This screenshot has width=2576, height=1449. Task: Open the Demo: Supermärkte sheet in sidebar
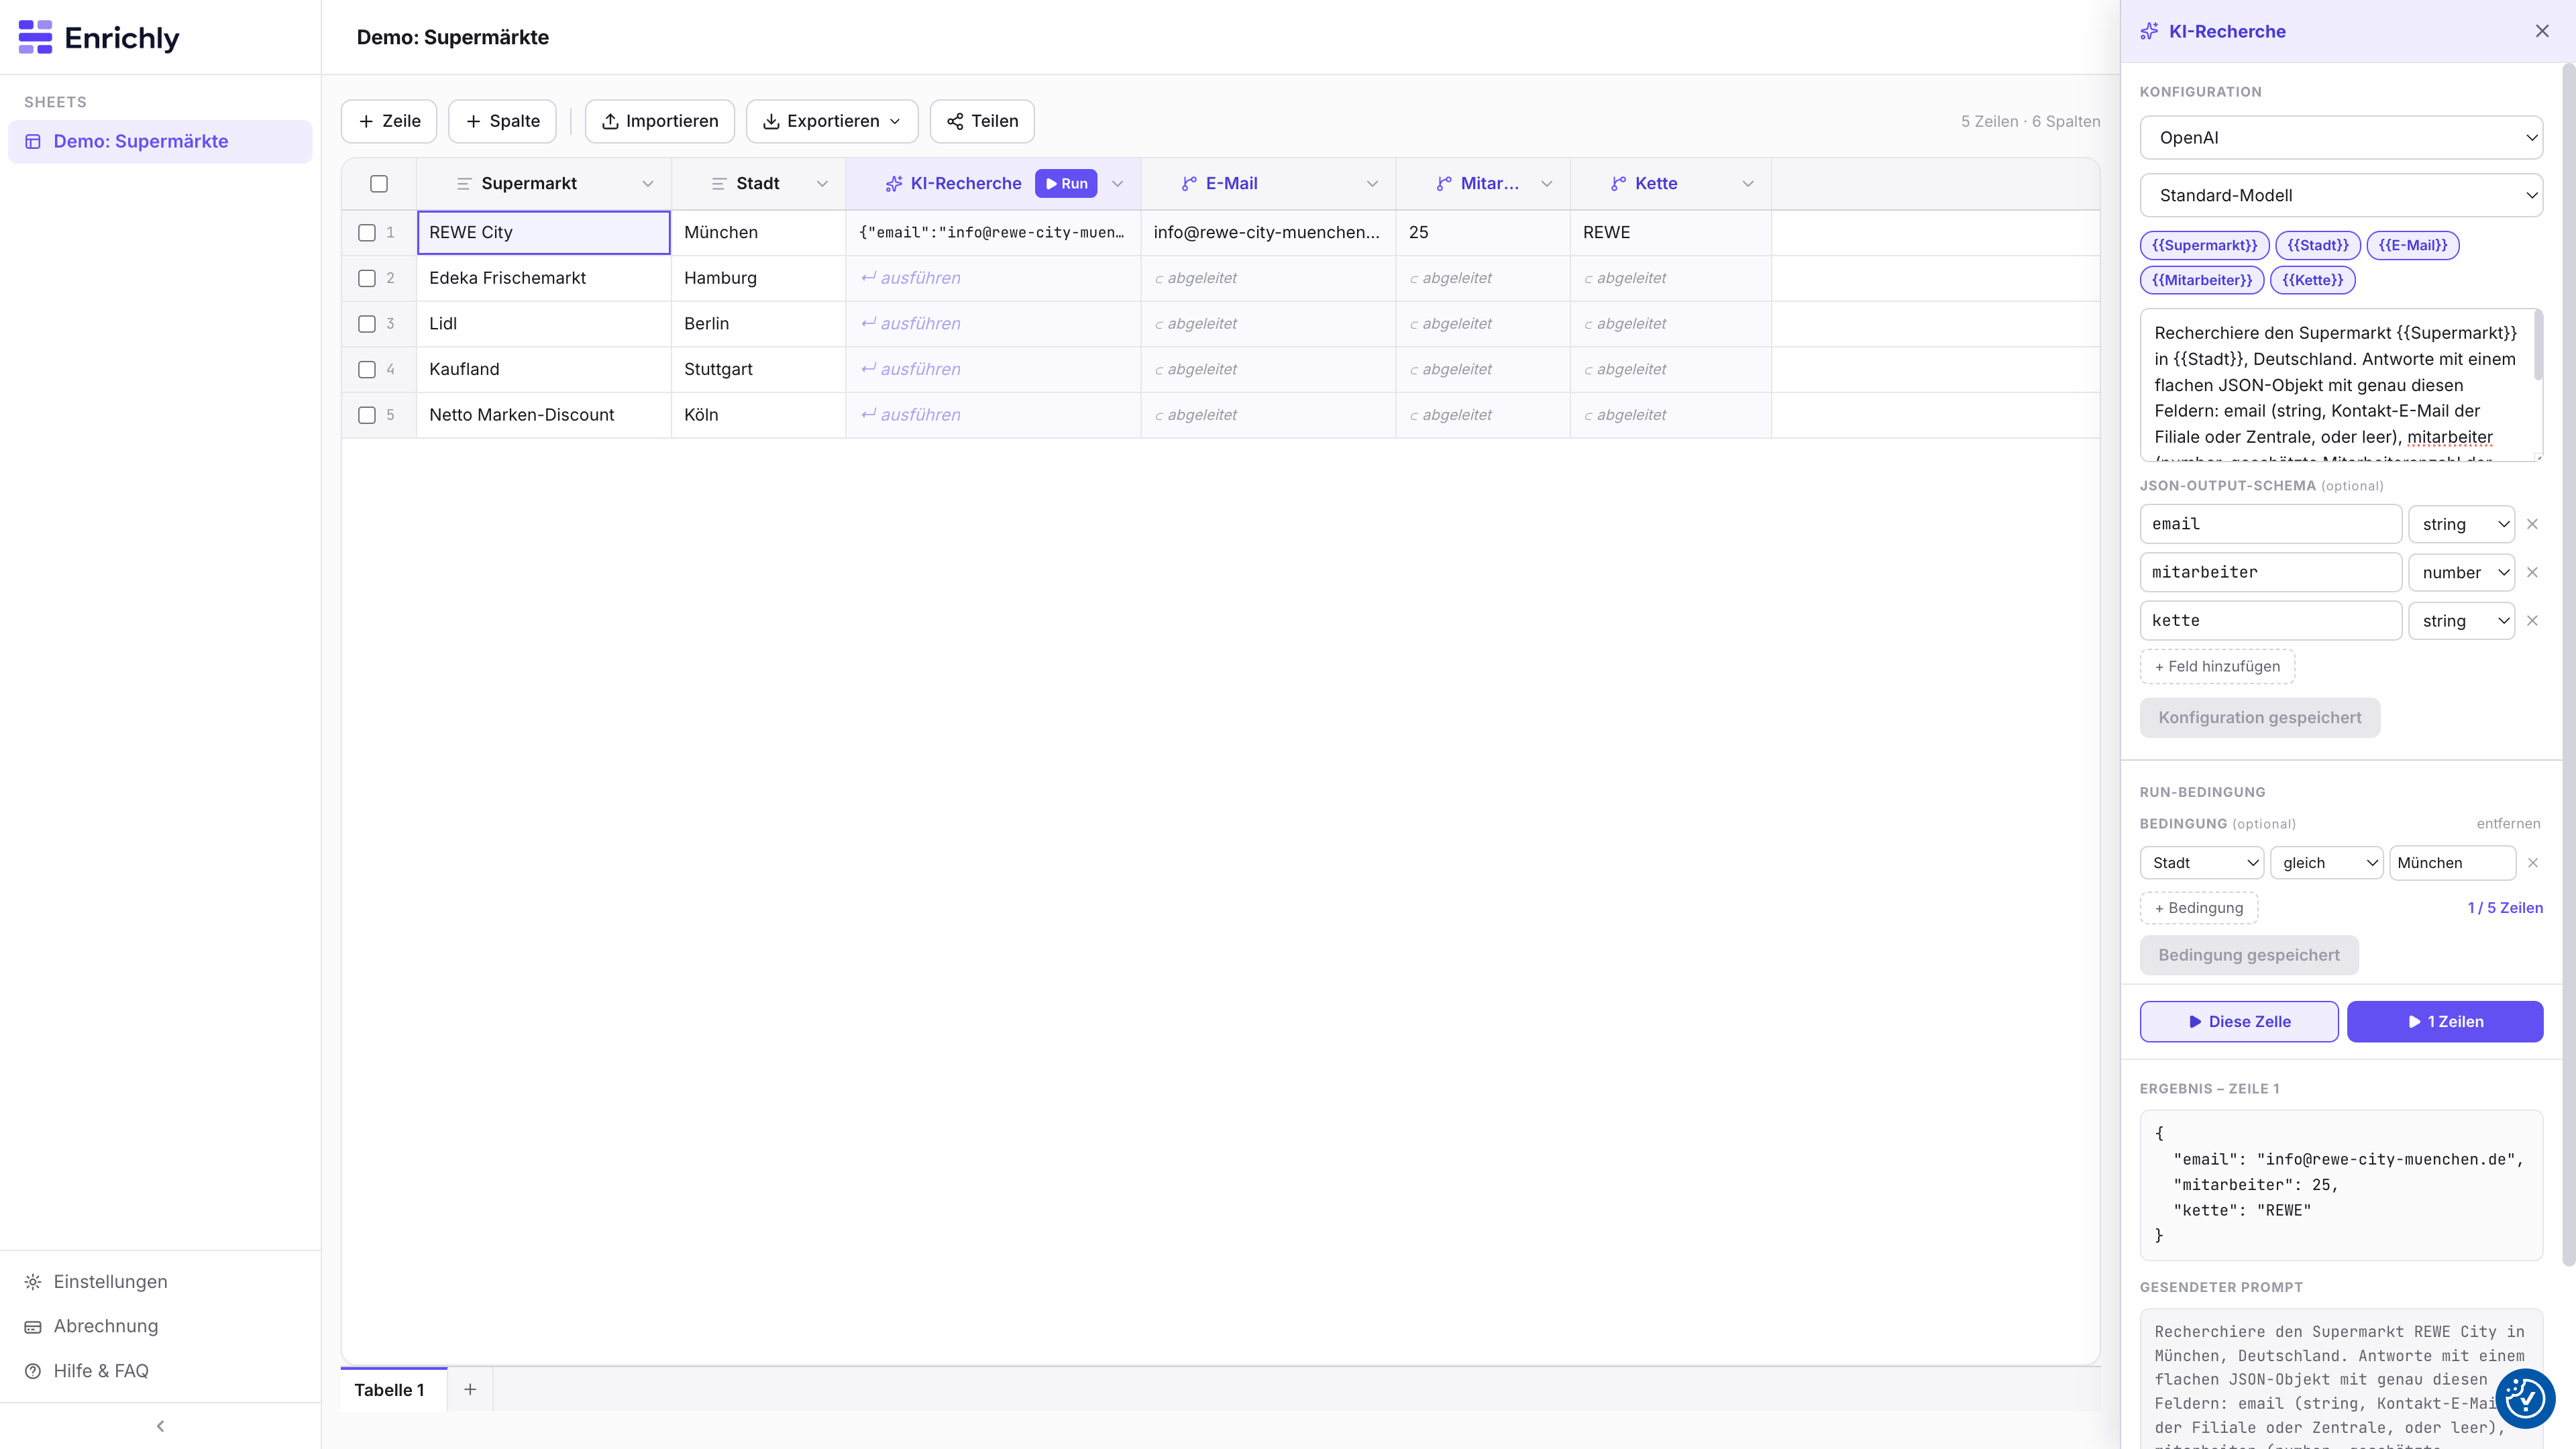[x=160, y=141]
